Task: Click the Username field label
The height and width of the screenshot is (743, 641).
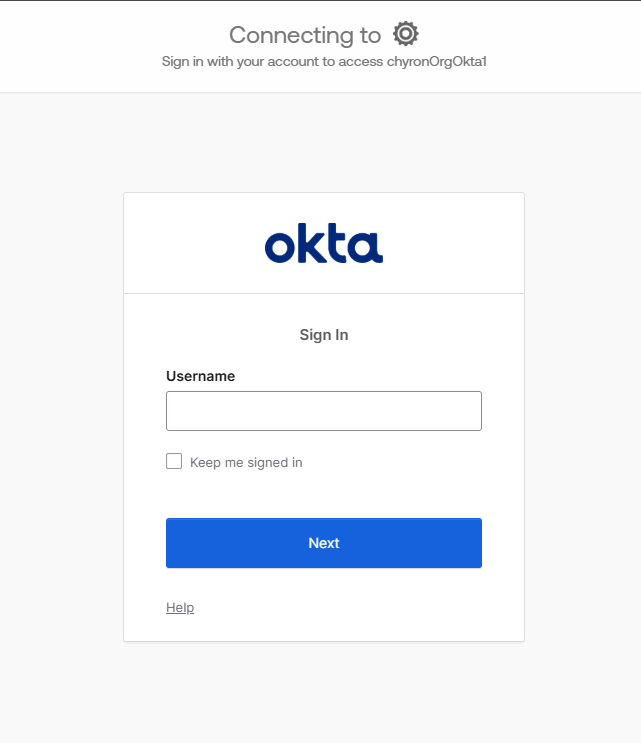Action: (200, 376)
